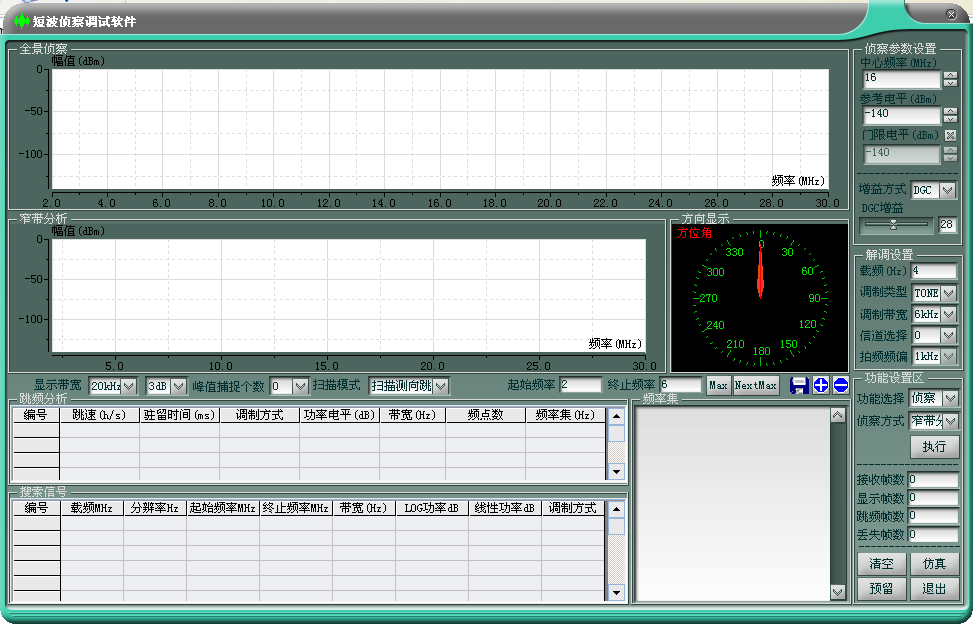This screenshot has height=624, width=973.
Task: Decrease 参考电平 with the down spinner arrow
Action: pos(950,119)
